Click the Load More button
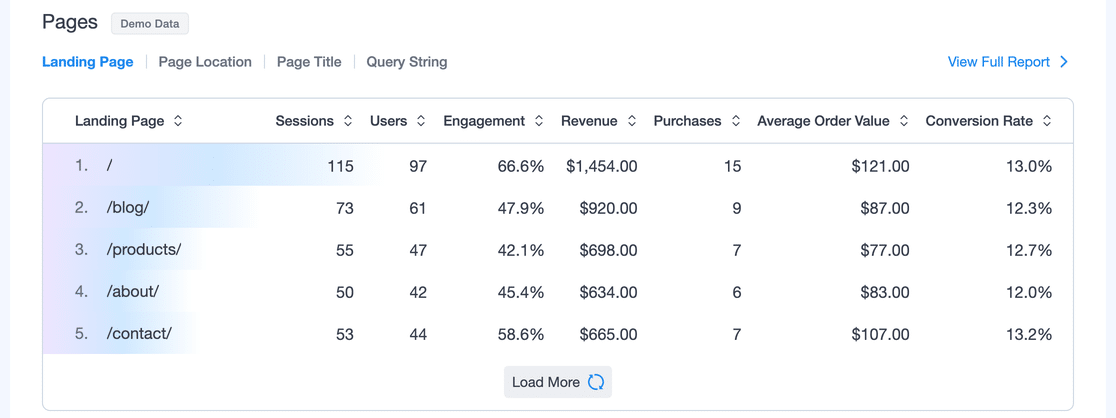Screen dimensions: 1116x418 (558, 382)
